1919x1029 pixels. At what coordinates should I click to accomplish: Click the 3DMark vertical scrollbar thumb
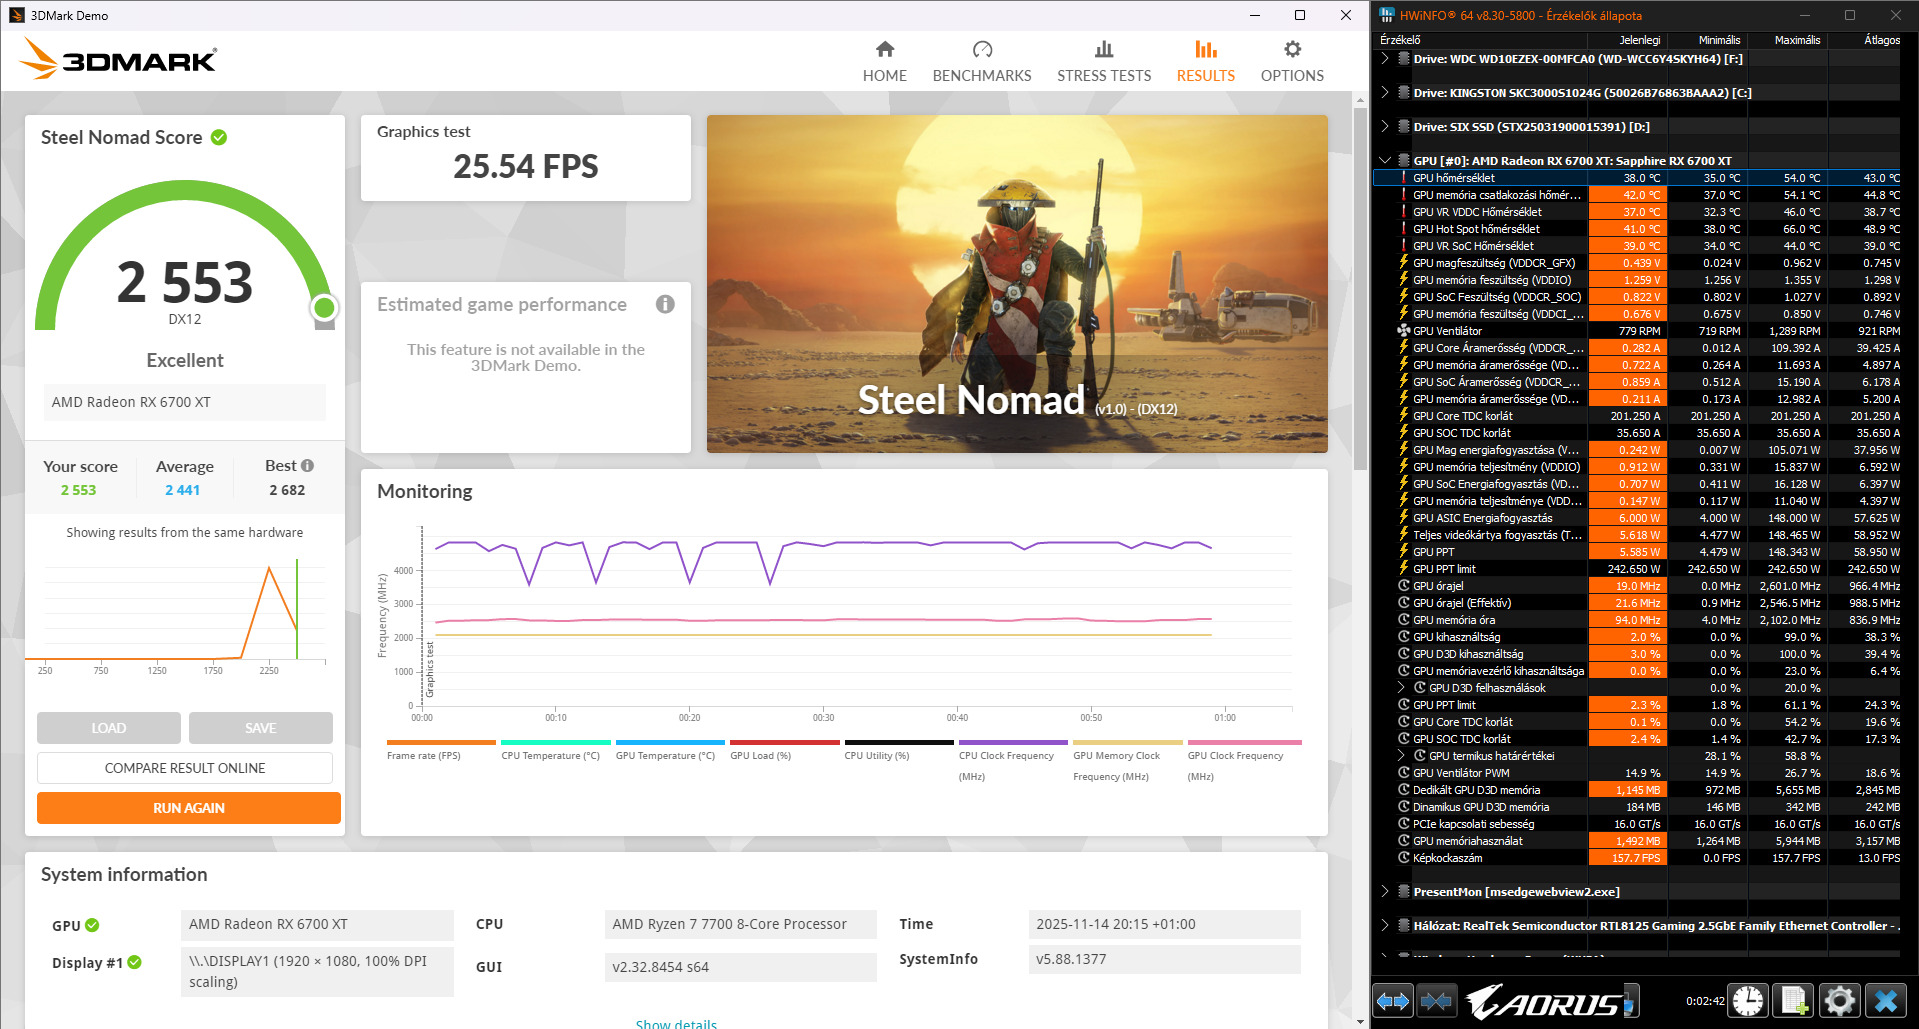(1360, 288)
